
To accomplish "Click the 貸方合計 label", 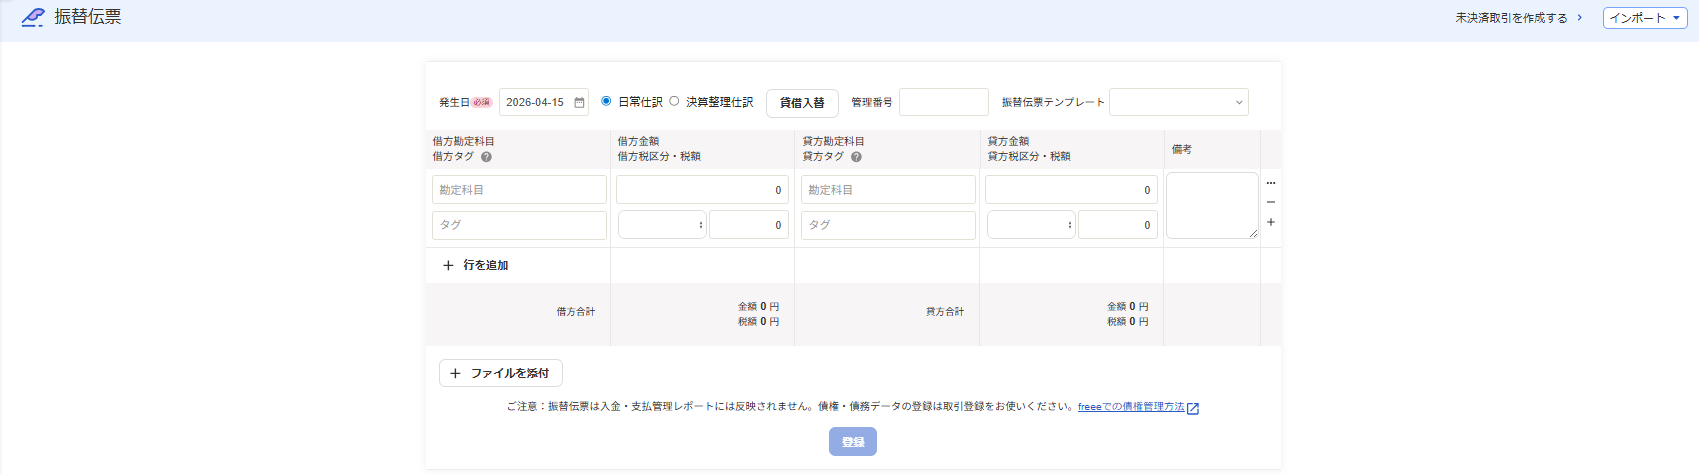I will [945, 312].
